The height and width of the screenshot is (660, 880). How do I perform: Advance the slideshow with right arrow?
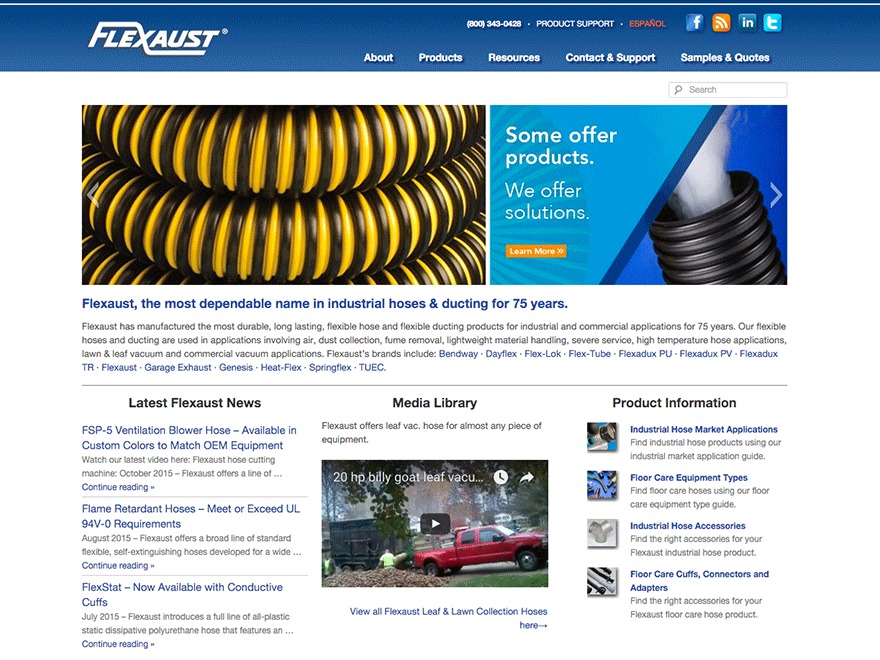[x=776, y=195]
